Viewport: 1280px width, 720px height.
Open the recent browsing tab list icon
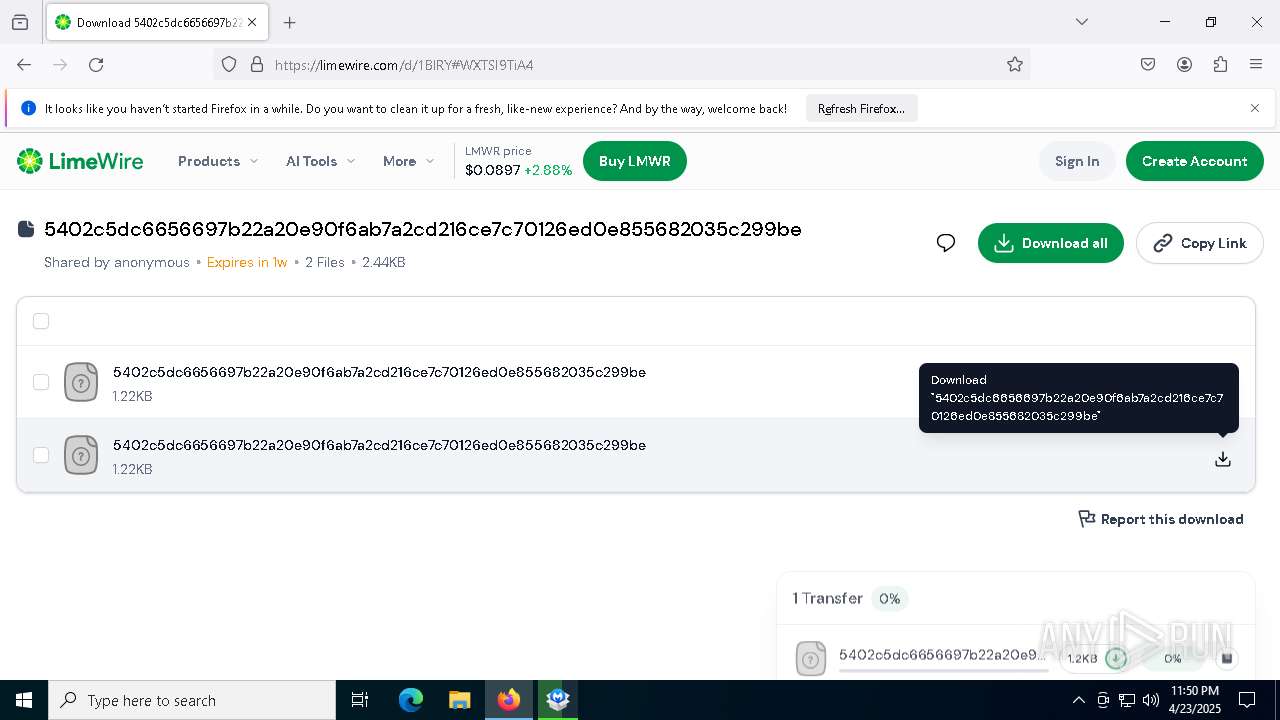[x=20, y=22]
